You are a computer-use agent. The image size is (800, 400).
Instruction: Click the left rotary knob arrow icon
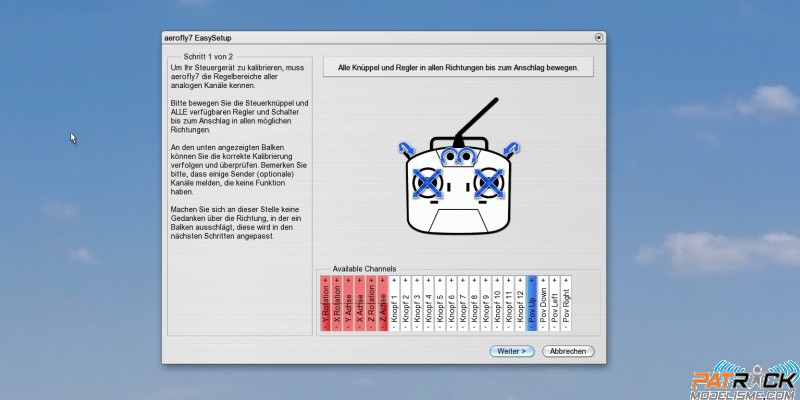tap(449, 156)
